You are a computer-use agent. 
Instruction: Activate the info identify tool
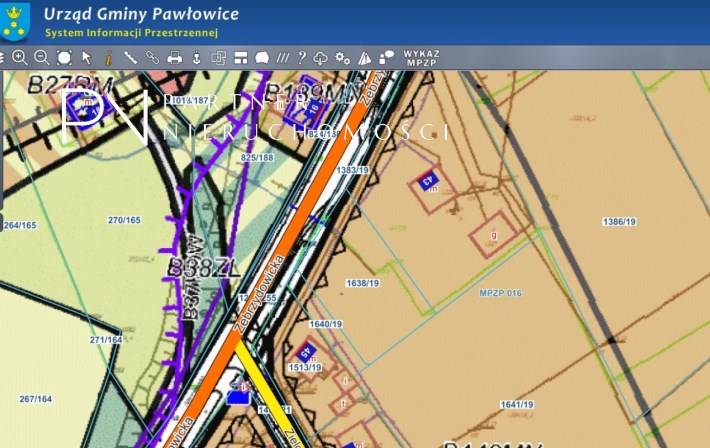point(108,58)
